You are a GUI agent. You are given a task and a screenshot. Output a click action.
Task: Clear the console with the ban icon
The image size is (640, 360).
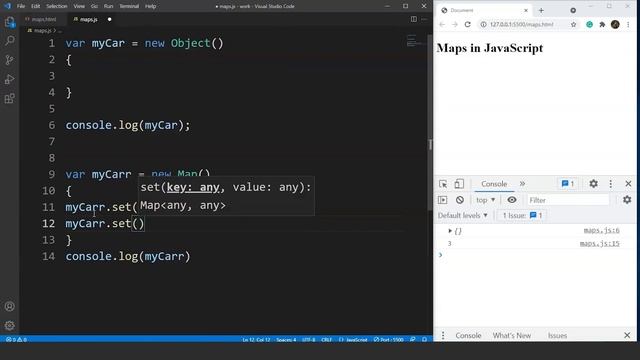pyautogui.click(x=460, y=200)
